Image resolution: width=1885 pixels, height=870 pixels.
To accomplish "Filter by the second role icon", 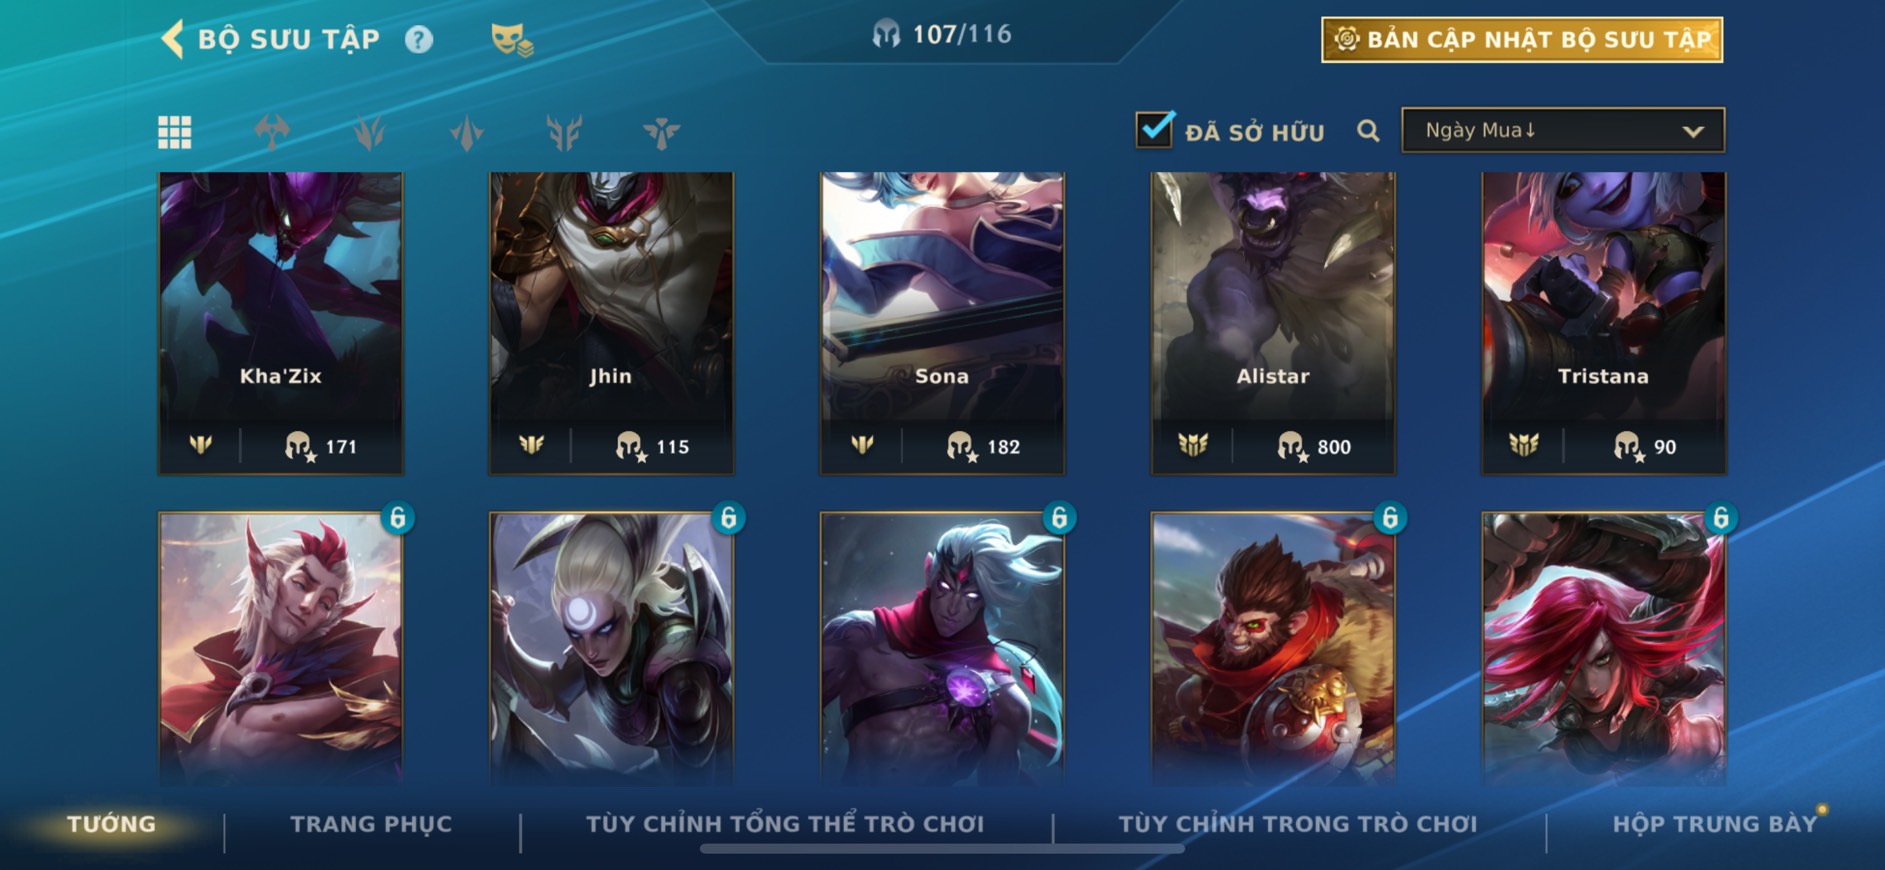I will click(x=369, y=132).
